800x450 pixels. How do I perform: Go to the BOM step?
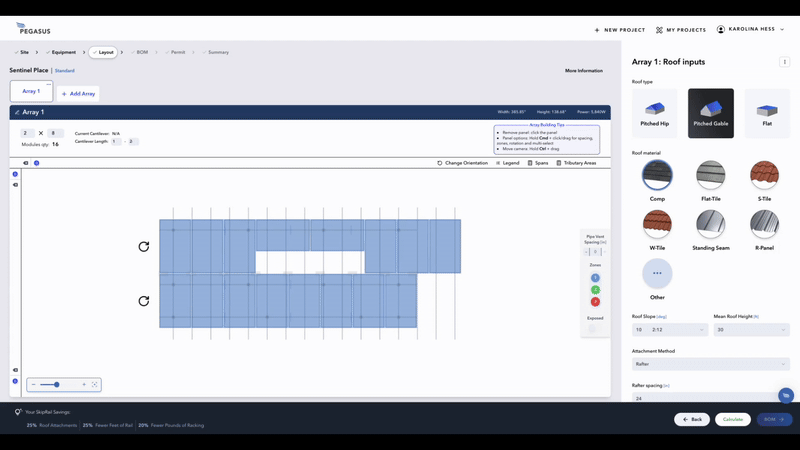click(139, 52)
